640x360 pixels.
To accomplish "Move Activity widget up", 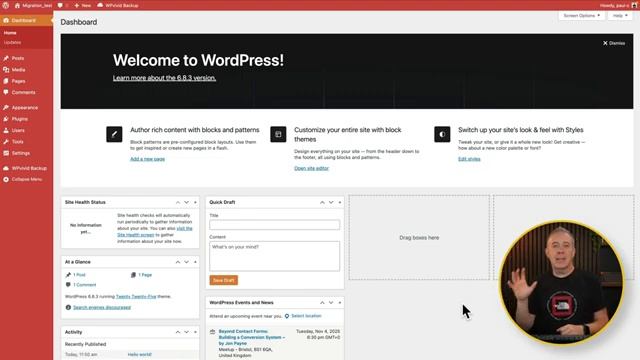I will [x=178, y=332].
